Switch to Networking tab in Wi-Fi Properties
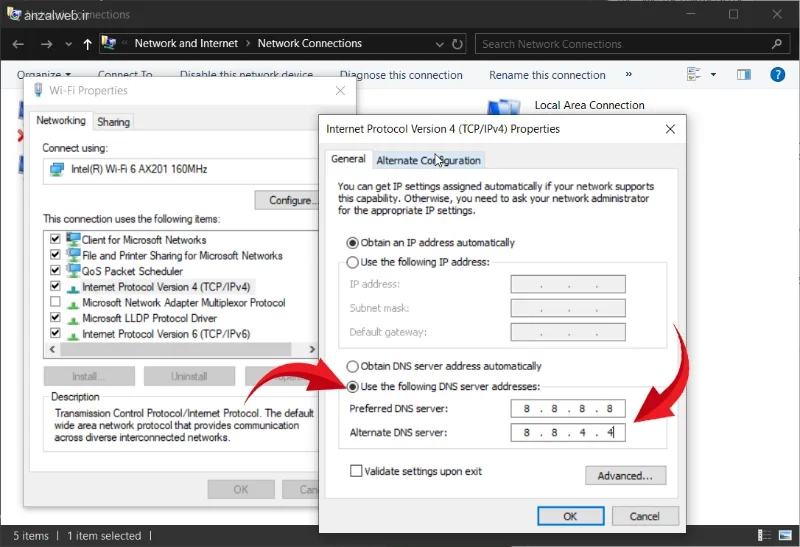The width and height of the screenshot is (800, 547). 61,120
